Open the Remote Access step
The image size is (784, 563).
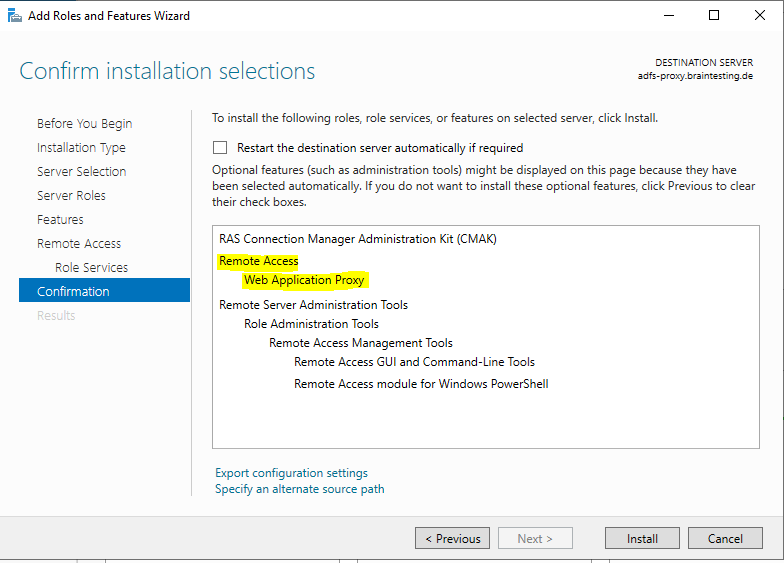pyautogui.click(x=79, y=244)
